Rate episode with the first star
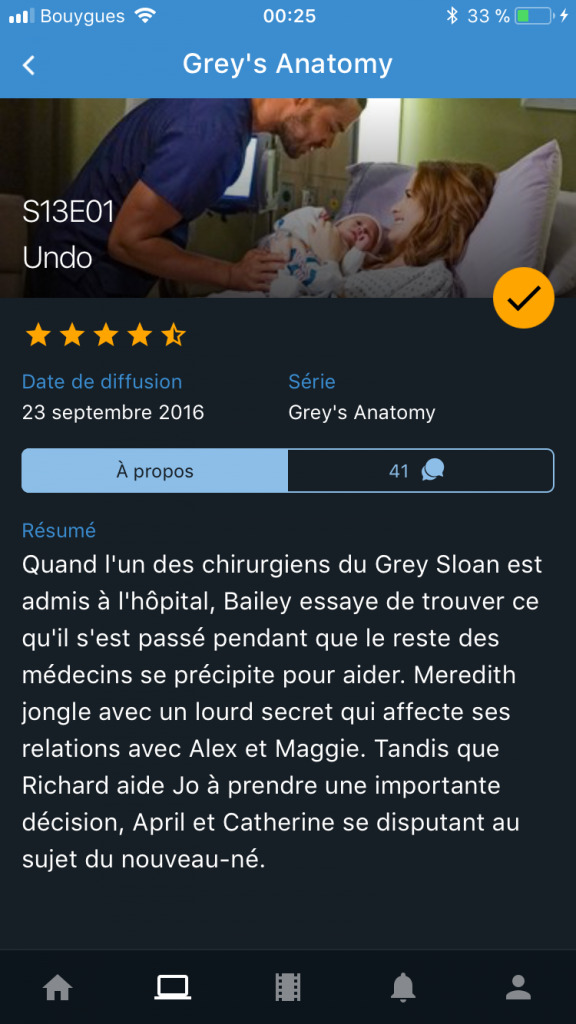Image resolution: width=576 pixels, height=1024 pixels. click(38, 336)
